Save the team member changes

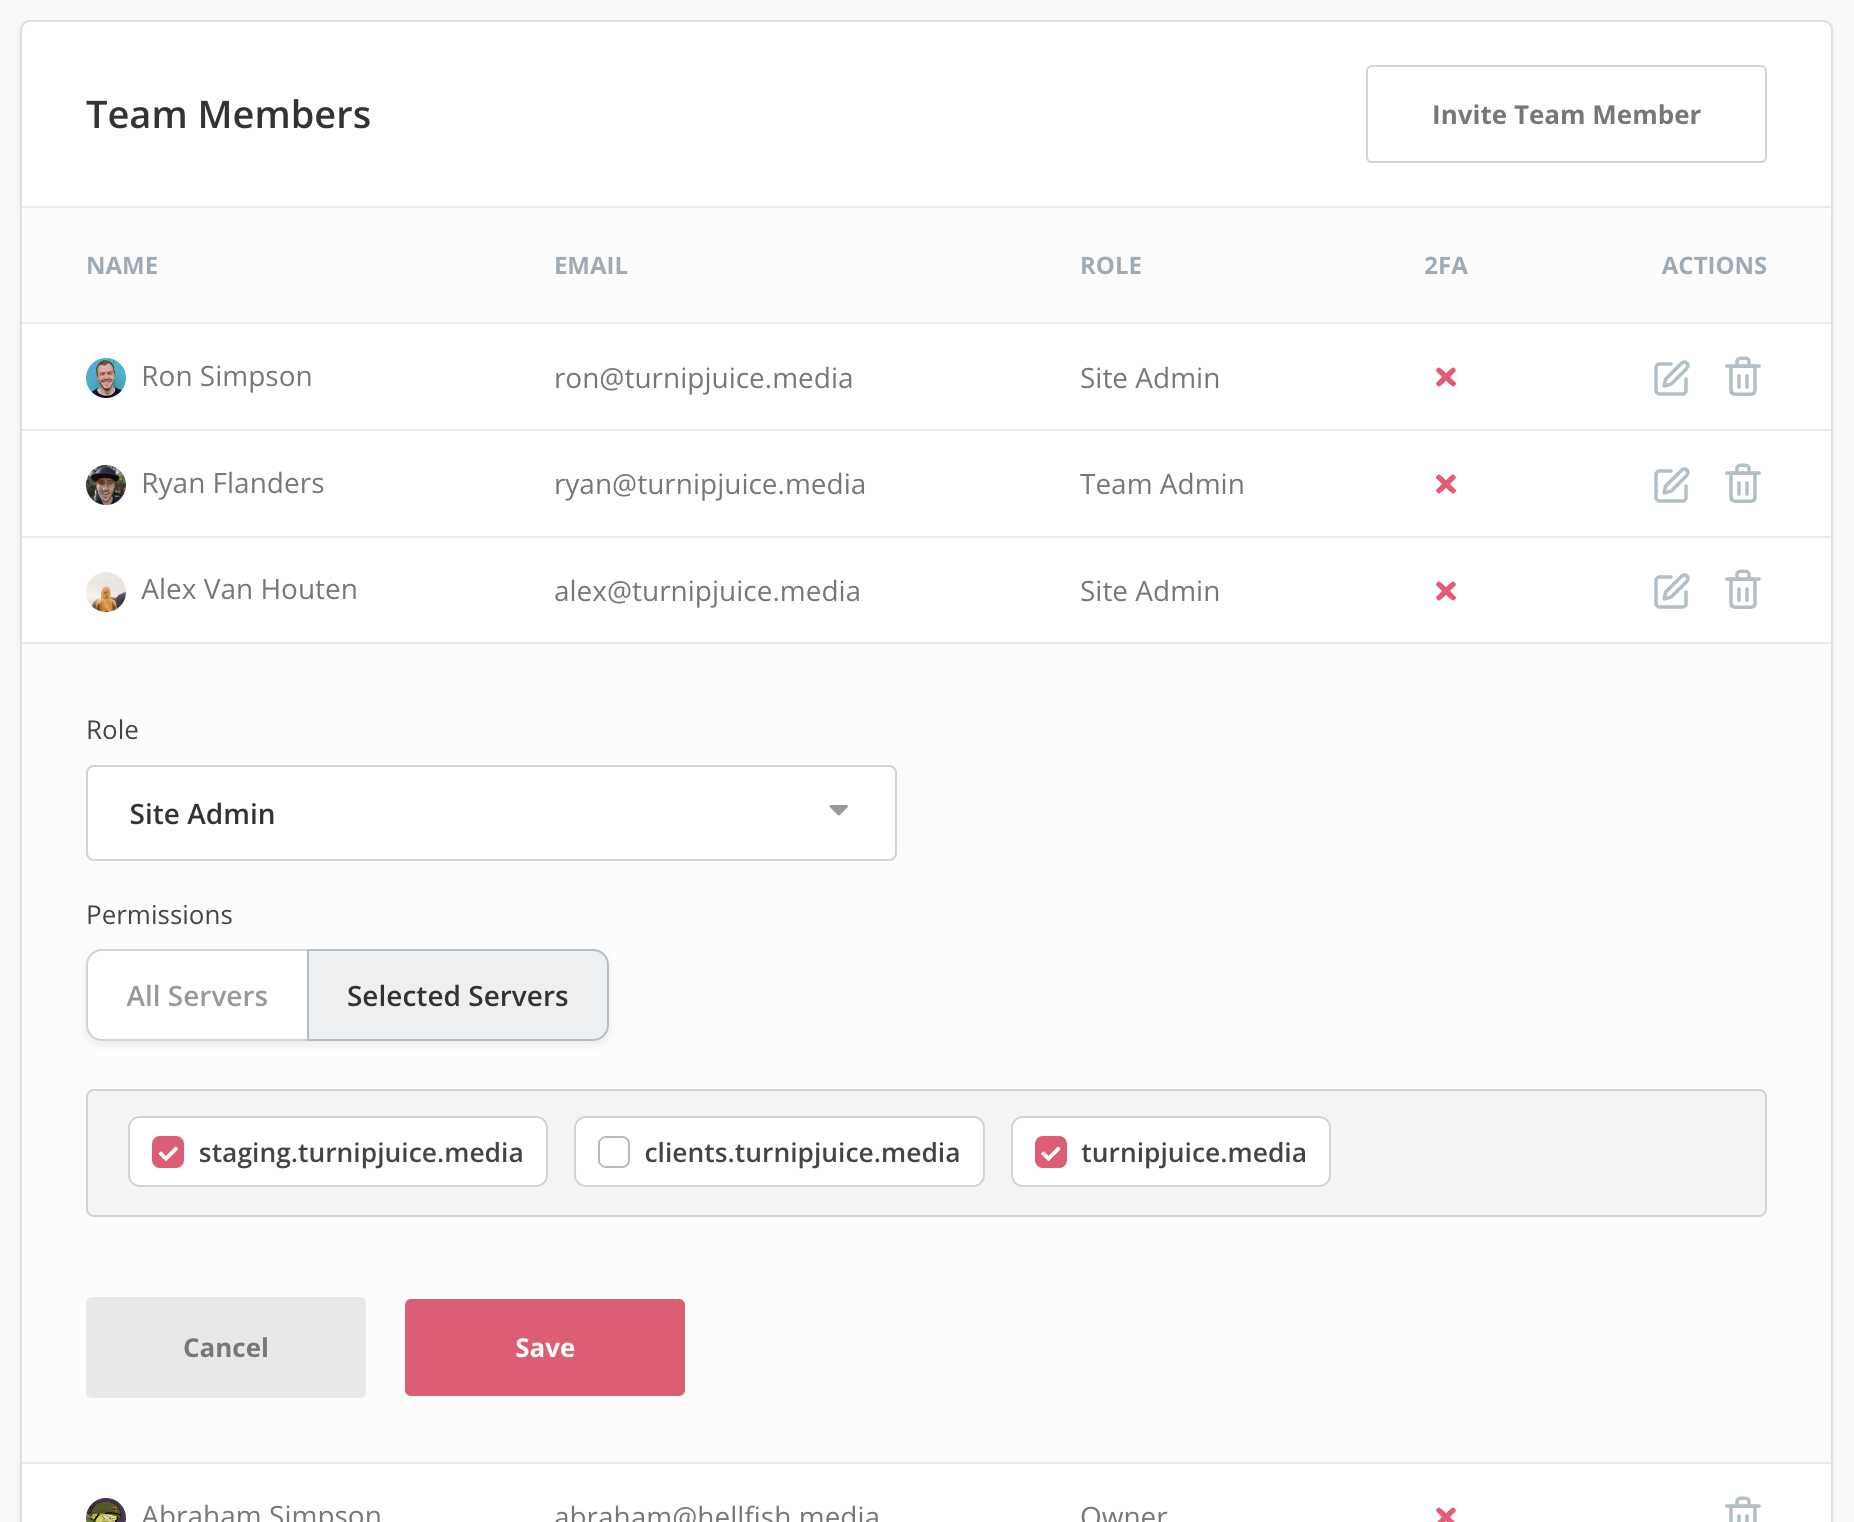coord(544,1347)
